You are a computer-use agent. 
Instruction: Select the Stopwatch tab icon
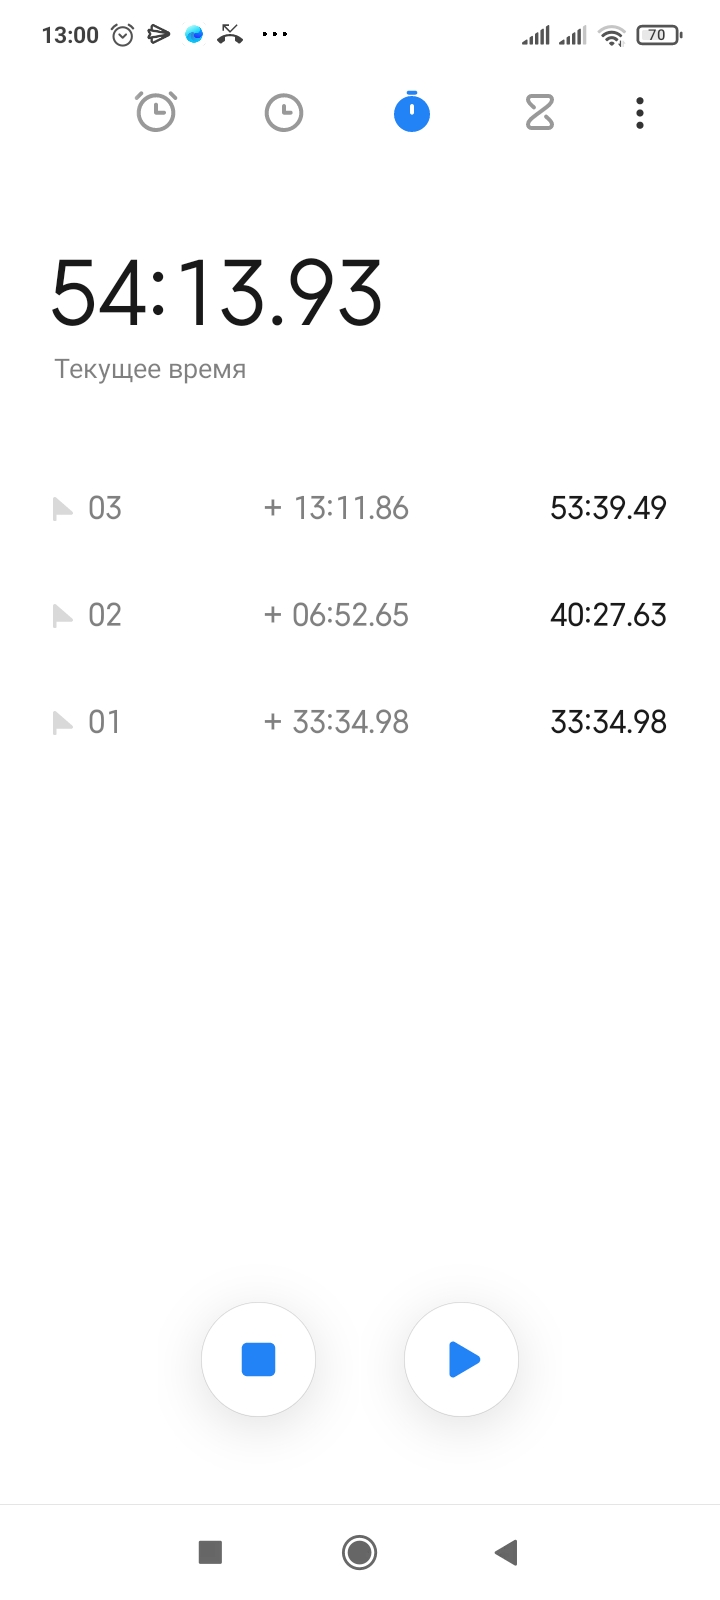pyautogui.click(x=412, y=112)
